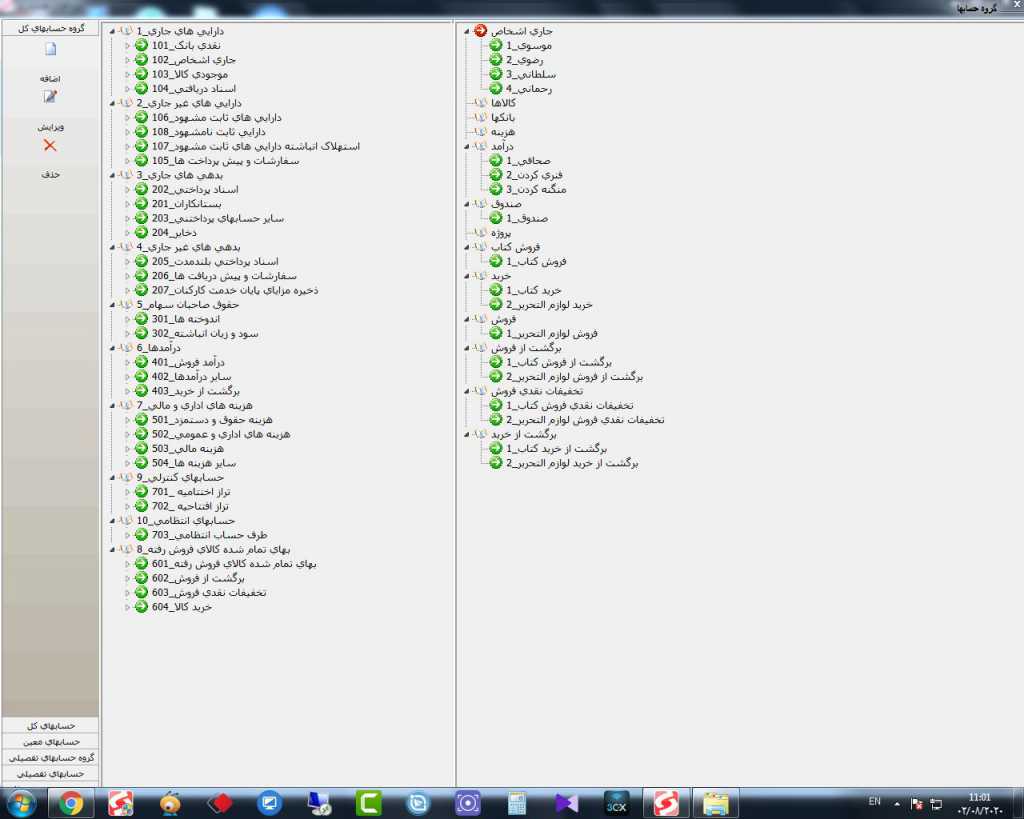This screenshot has height=819, width=1024.
Task: Click the ویرایش (edit) pencil icon
Action: 51,97
